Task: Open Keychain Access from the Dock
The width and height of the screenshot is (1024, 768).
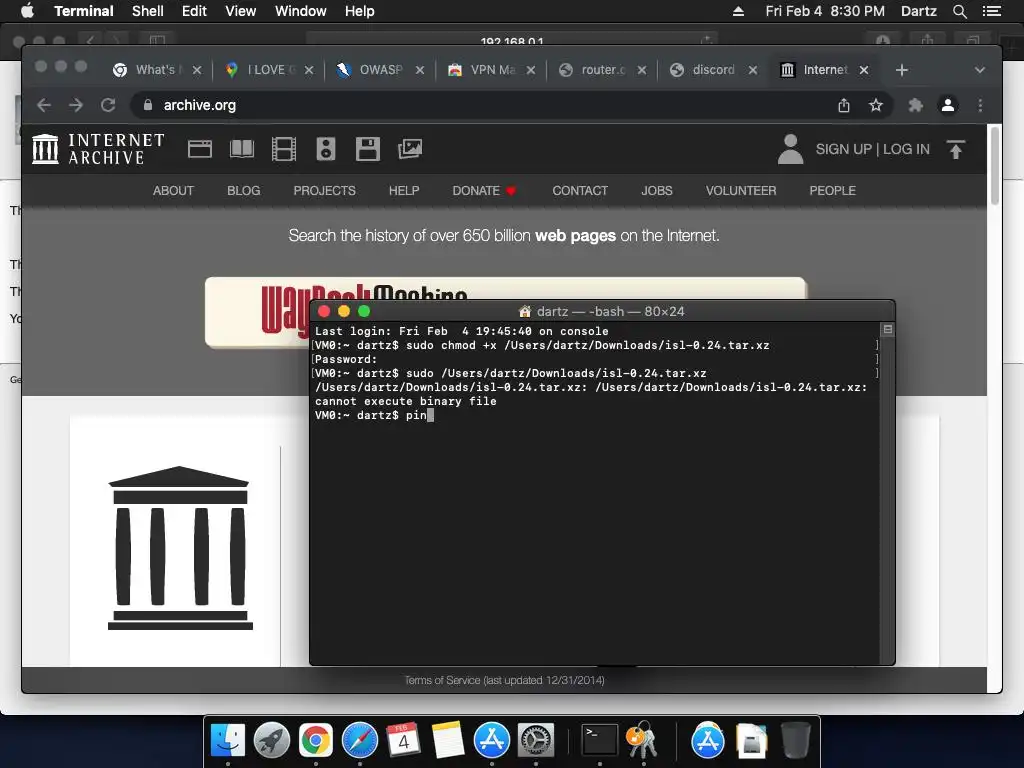Action: coord(642,741)
